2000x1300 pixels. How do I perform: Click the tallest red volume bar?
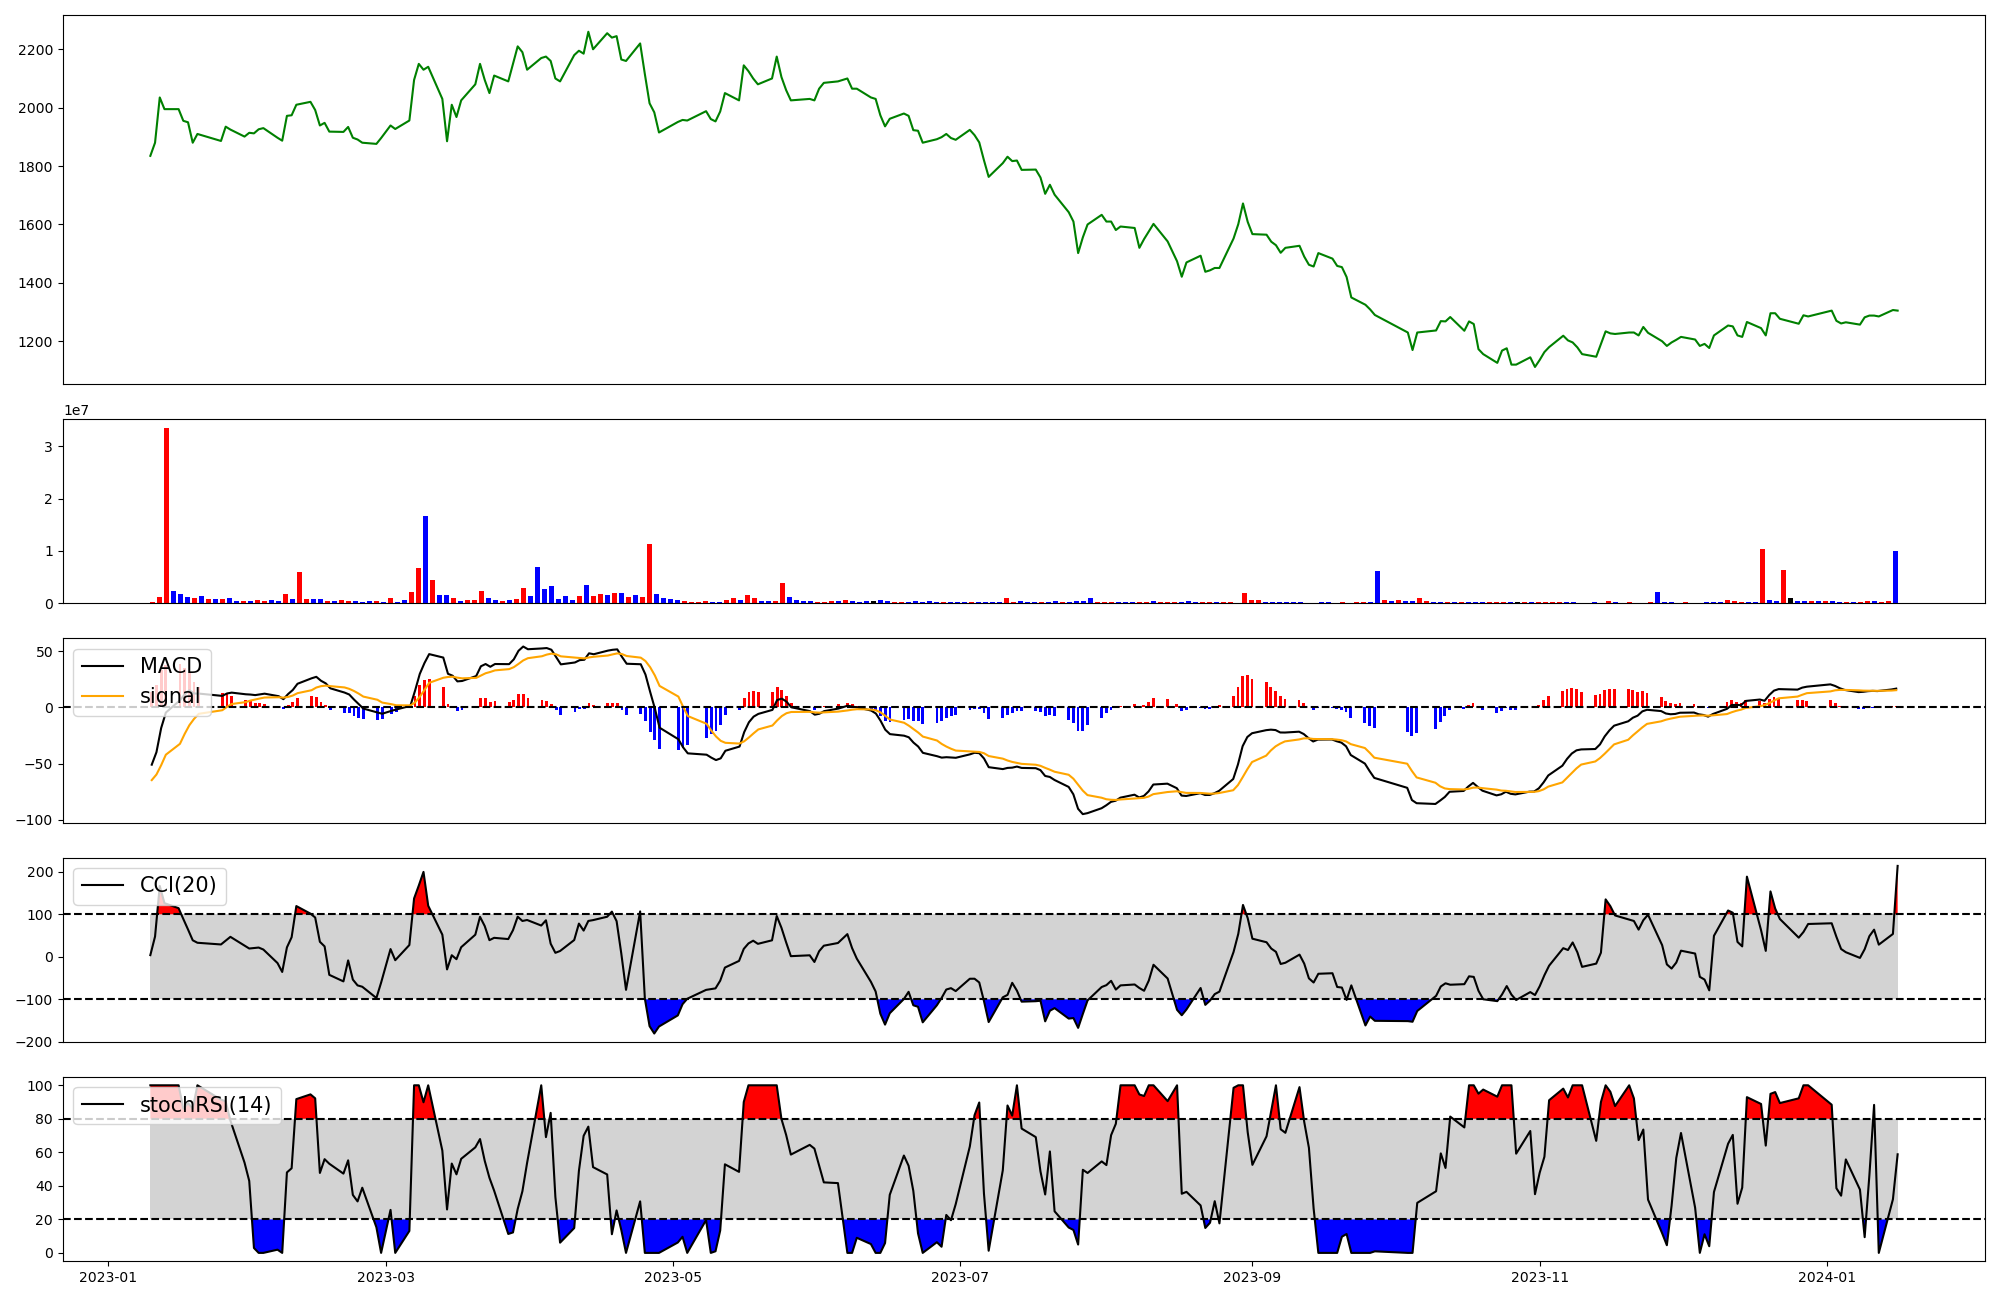click(166, 515)
